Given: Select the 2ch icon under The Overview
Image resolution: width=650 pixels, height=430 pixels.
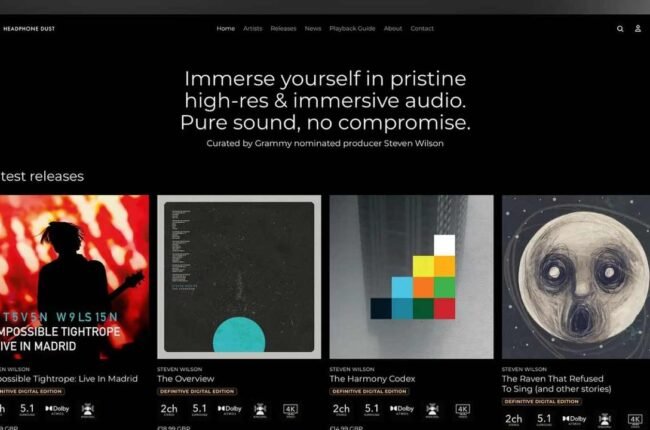Looking at the screenshot, I should pyautogui.click(x=169, y=410).
